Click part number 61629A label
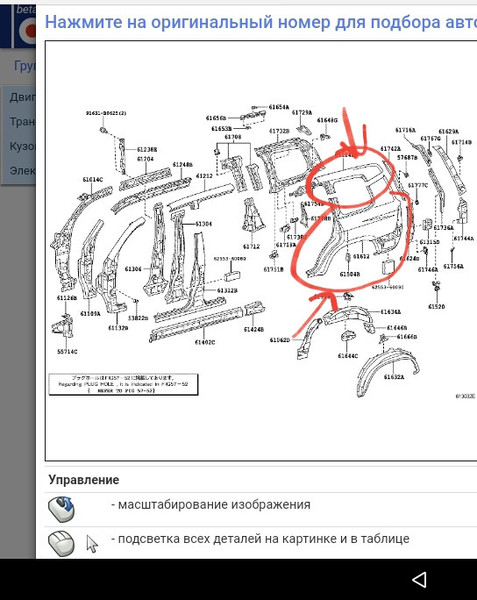Viewport: 477px width, 600px height. pyautogui.click(x=448, y=131)
